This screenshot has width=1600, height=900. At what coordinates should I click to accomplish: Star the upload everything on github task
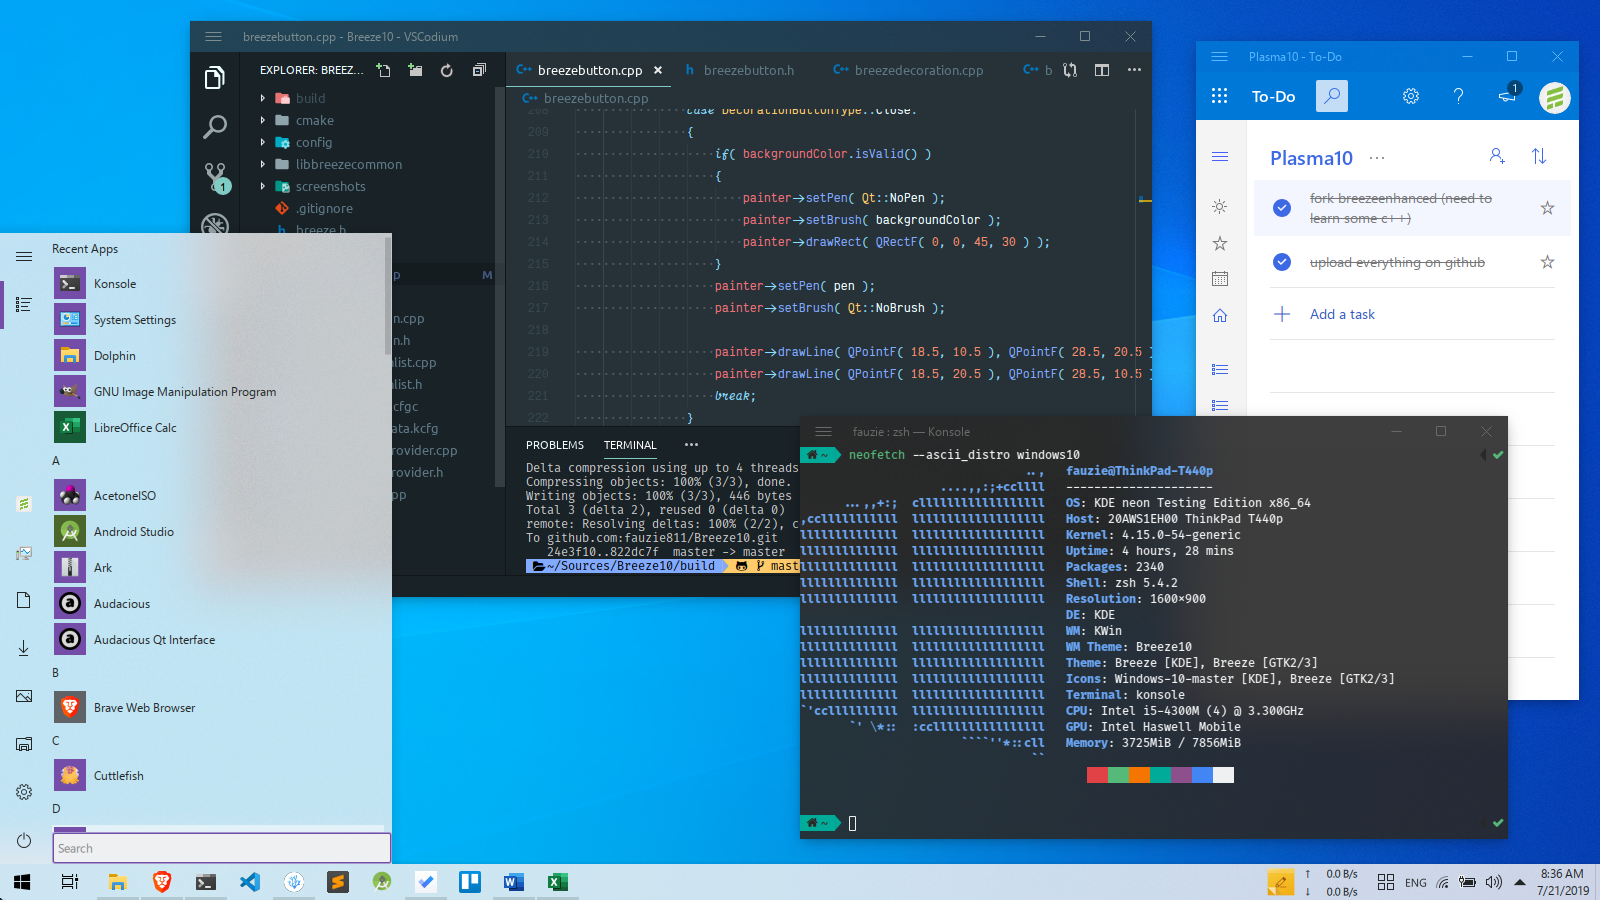[x=1547, y=262]
